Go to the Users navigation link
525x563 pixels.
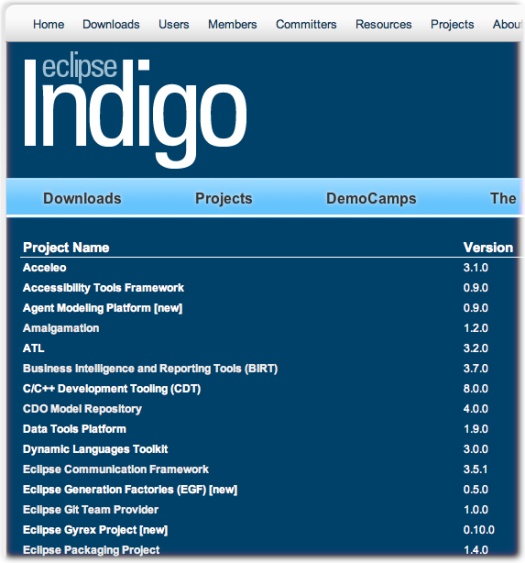coord(174,24)
